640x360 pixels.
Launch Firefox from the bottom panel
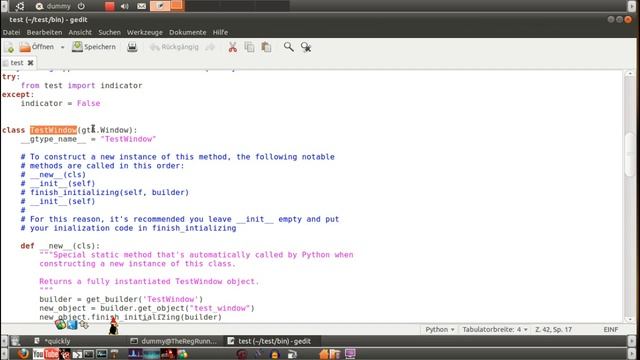coord(23,354)
